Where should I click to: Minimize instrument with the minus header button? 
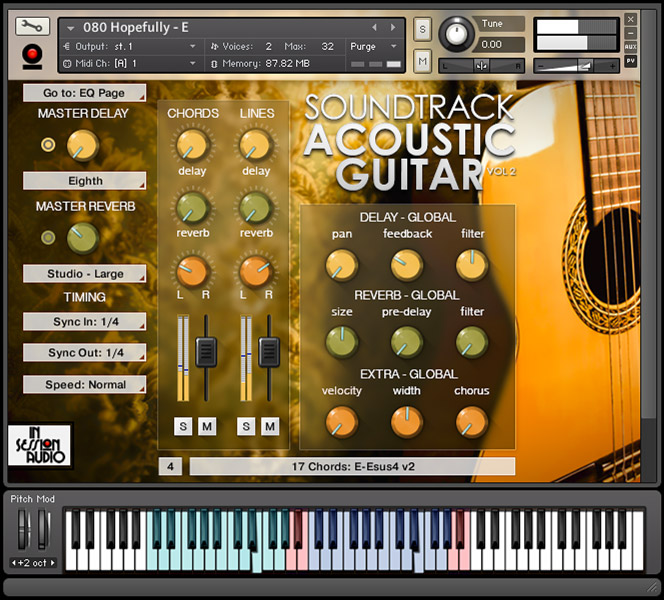click(x=631, y=33)
